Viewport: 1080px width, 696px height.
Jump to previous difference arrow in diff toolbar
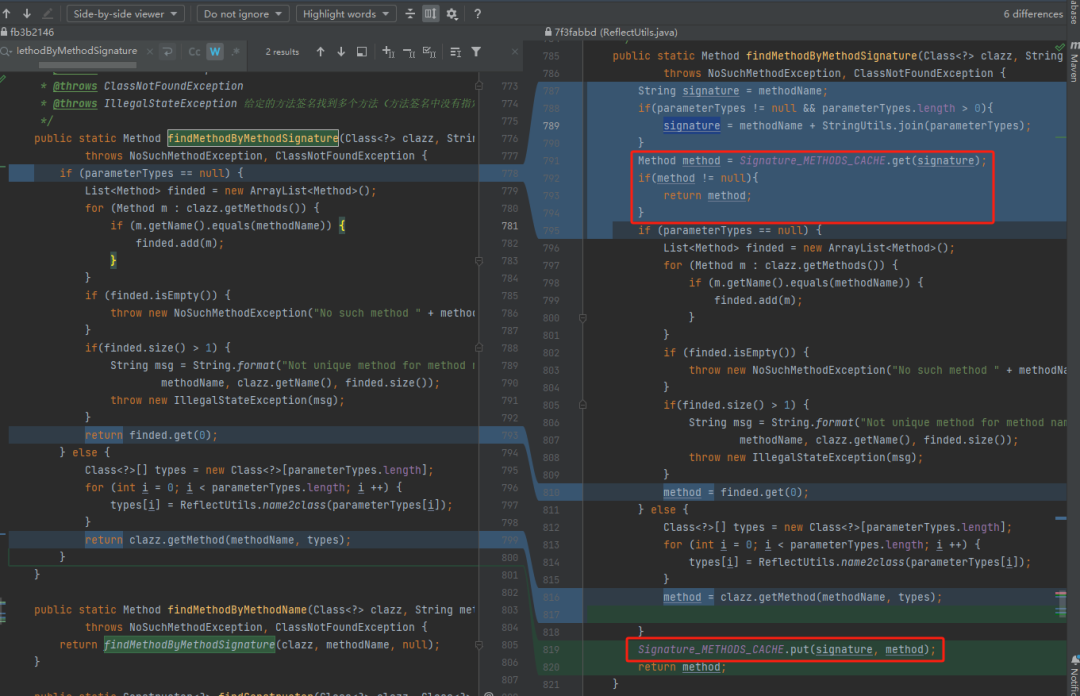click(7, 13)
